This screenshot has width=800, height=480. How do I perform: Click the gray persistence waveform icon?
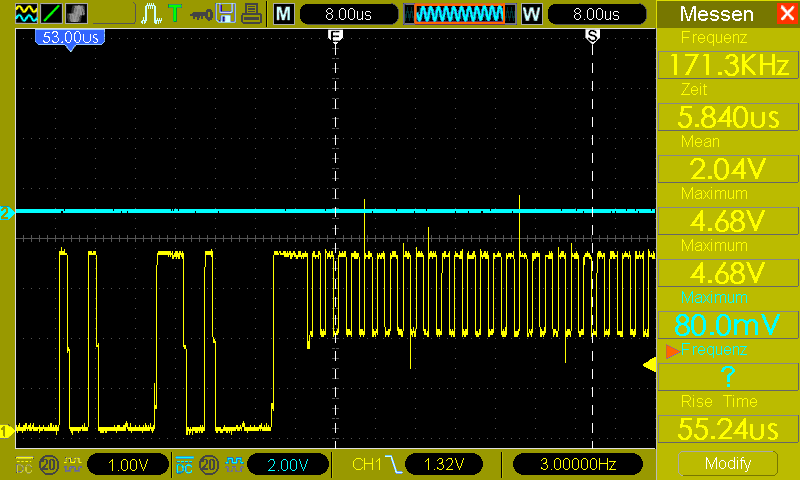coord(76,13)
